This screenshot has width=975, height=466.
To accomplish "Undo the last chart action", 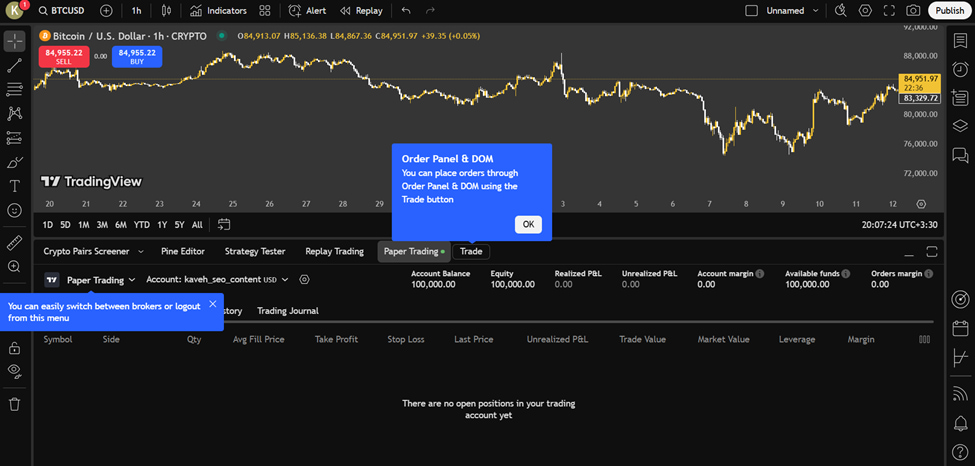I will tap(406, 11).
